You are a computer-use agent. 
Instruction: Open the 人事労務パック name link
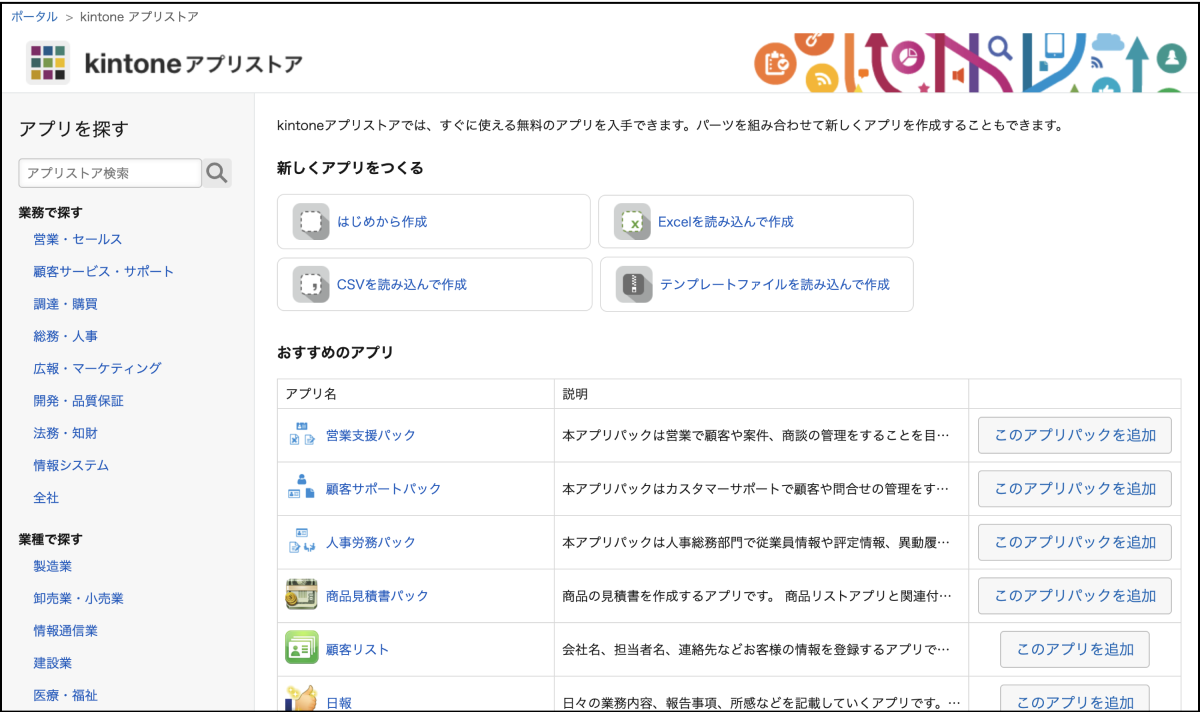370,542
